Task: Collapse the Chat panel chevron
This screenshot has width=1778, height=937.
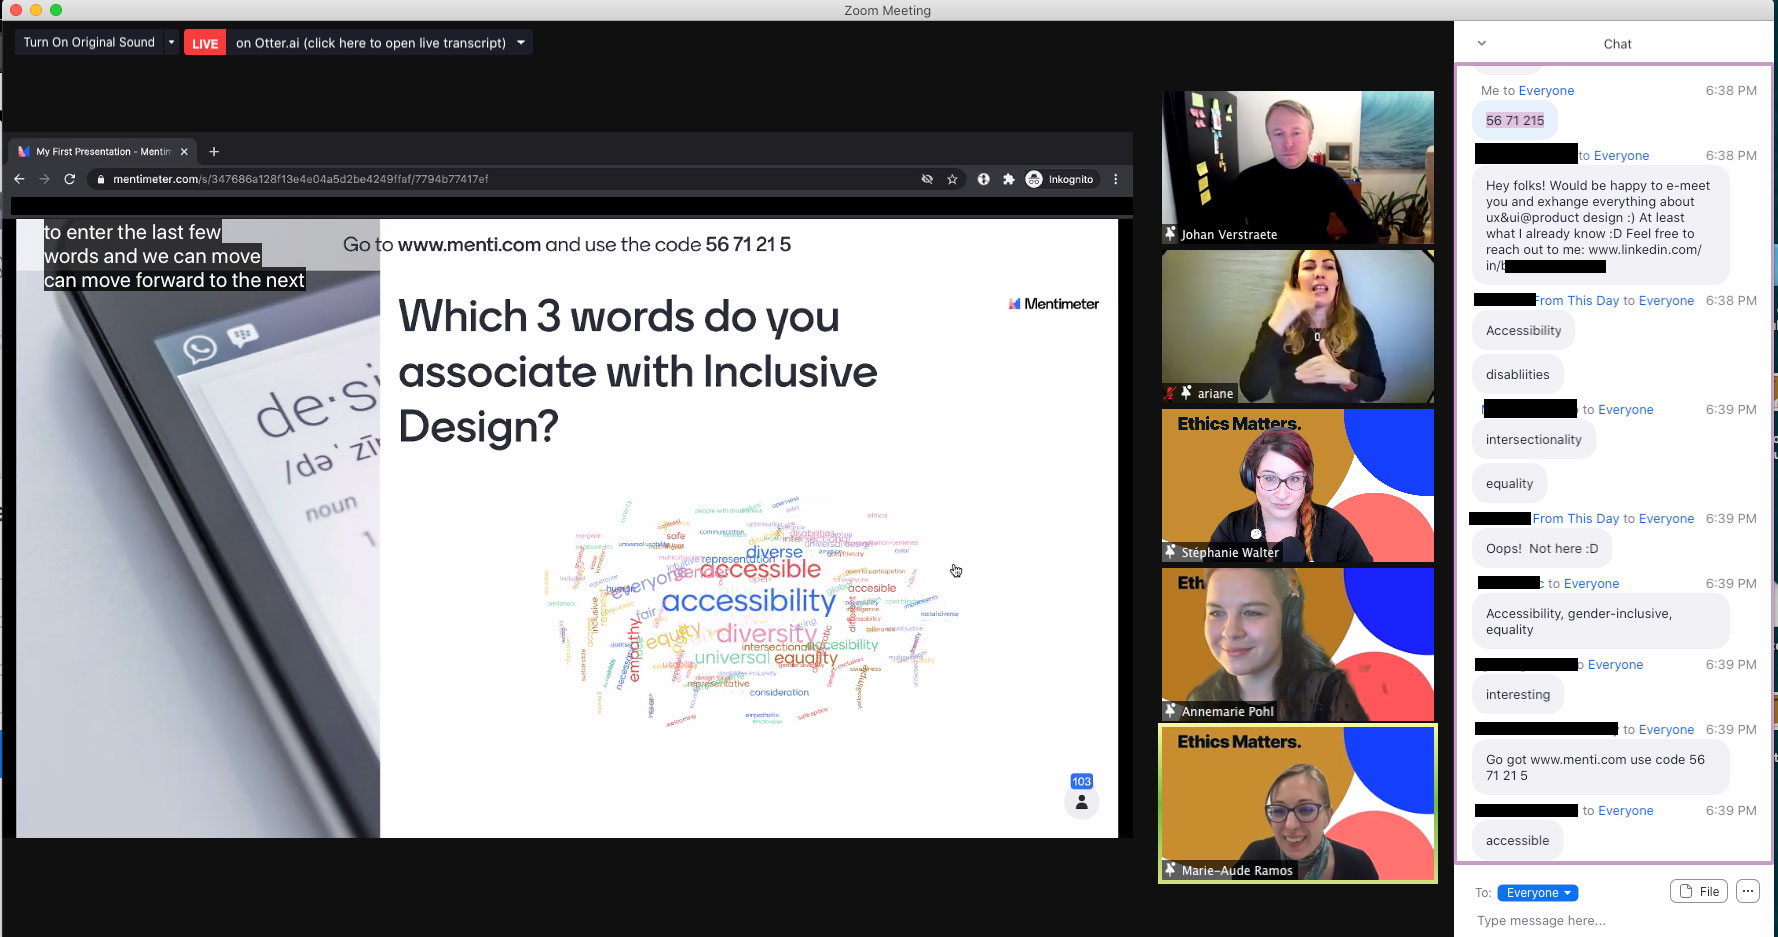Action: click(x=1482, y=43)
